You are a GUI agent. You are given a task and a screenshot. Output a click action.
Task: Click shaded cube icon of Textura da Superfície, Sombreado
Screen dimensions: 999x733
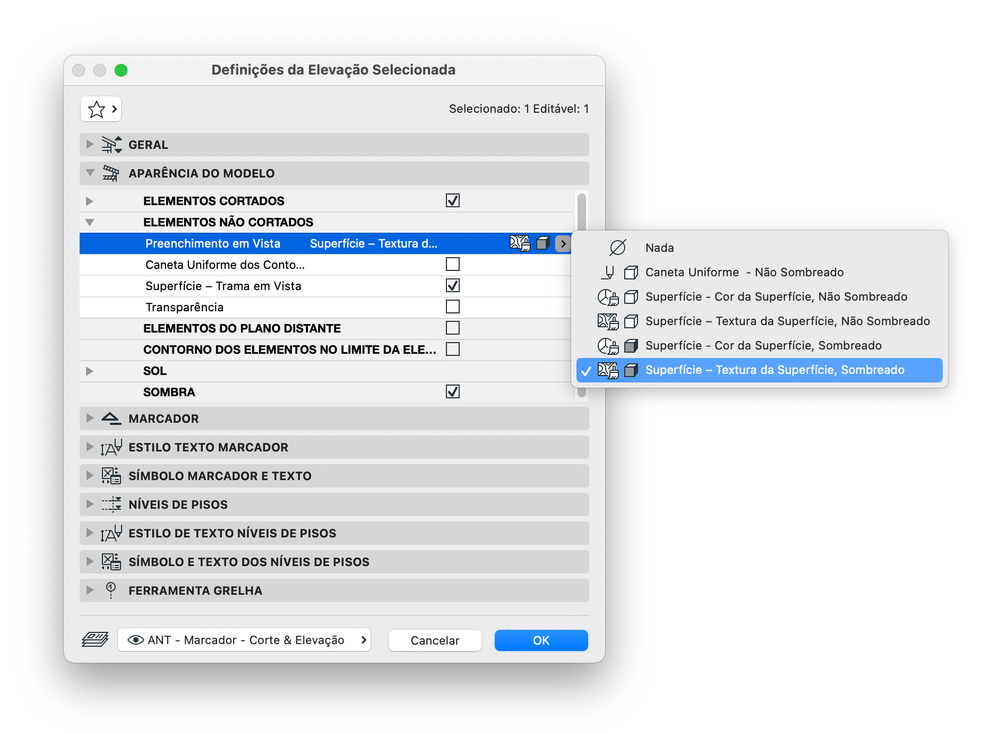point(631,370)
